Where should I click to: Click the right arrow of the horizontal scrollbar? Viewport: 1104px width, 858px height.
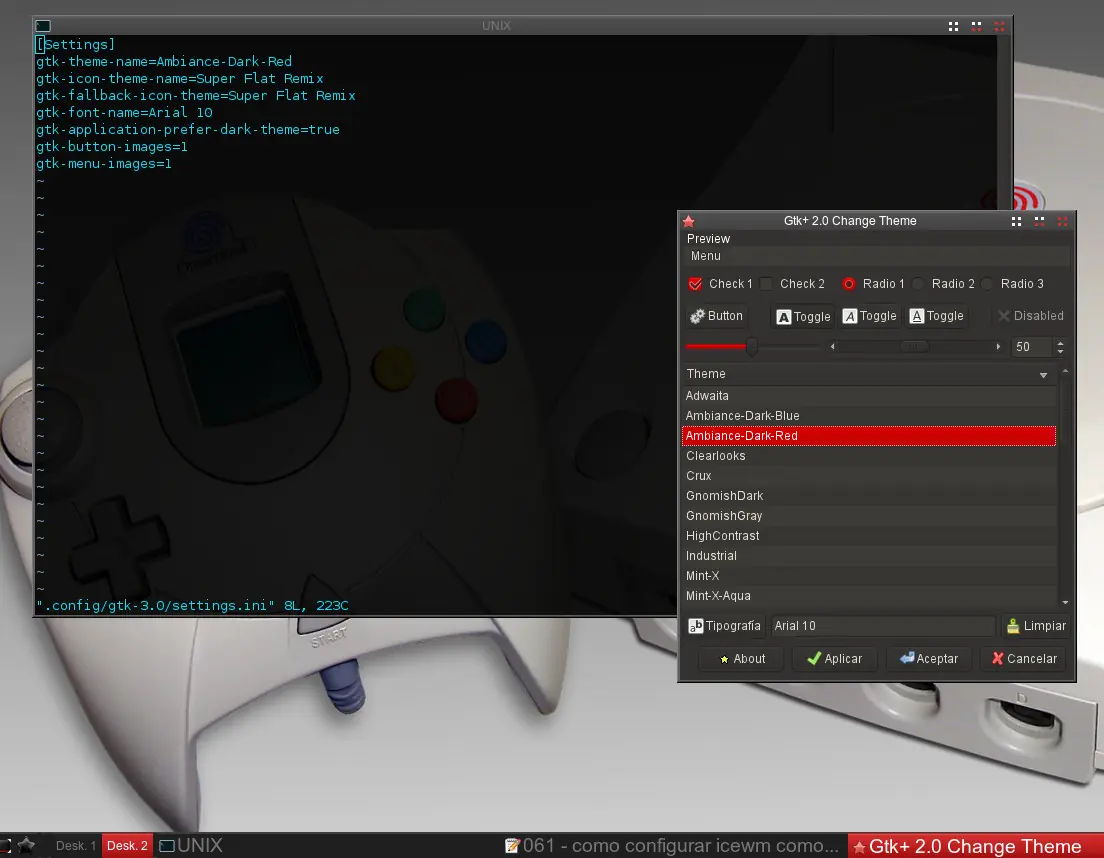[x=998, y=346]
